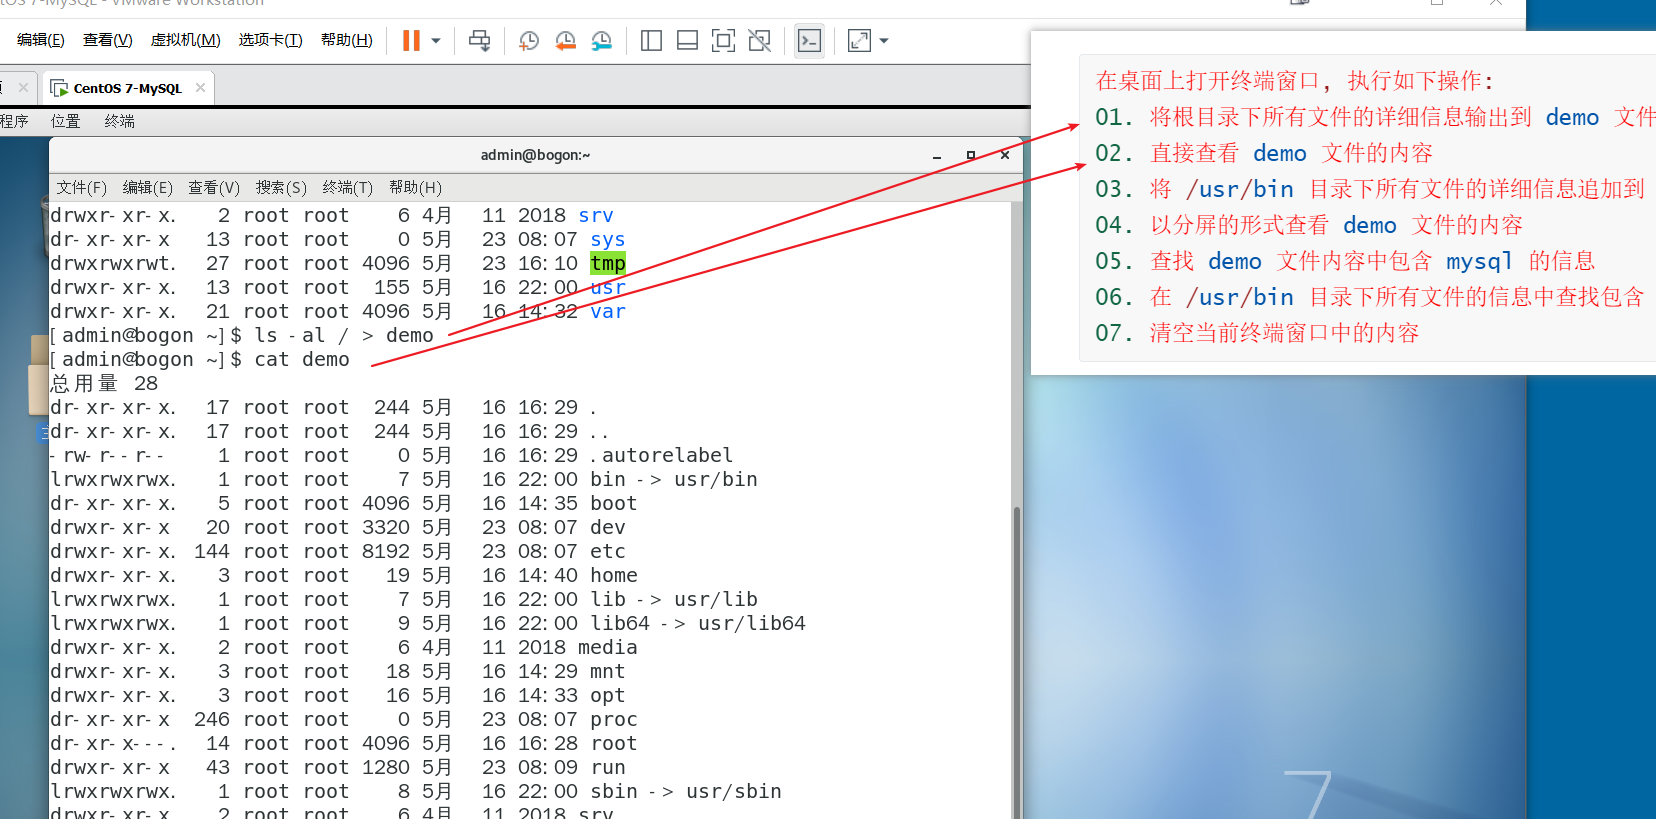This screenshot has width=1656, height=819.
Task: Click the stretch guest display icon
Action: (x=859, y=41)
